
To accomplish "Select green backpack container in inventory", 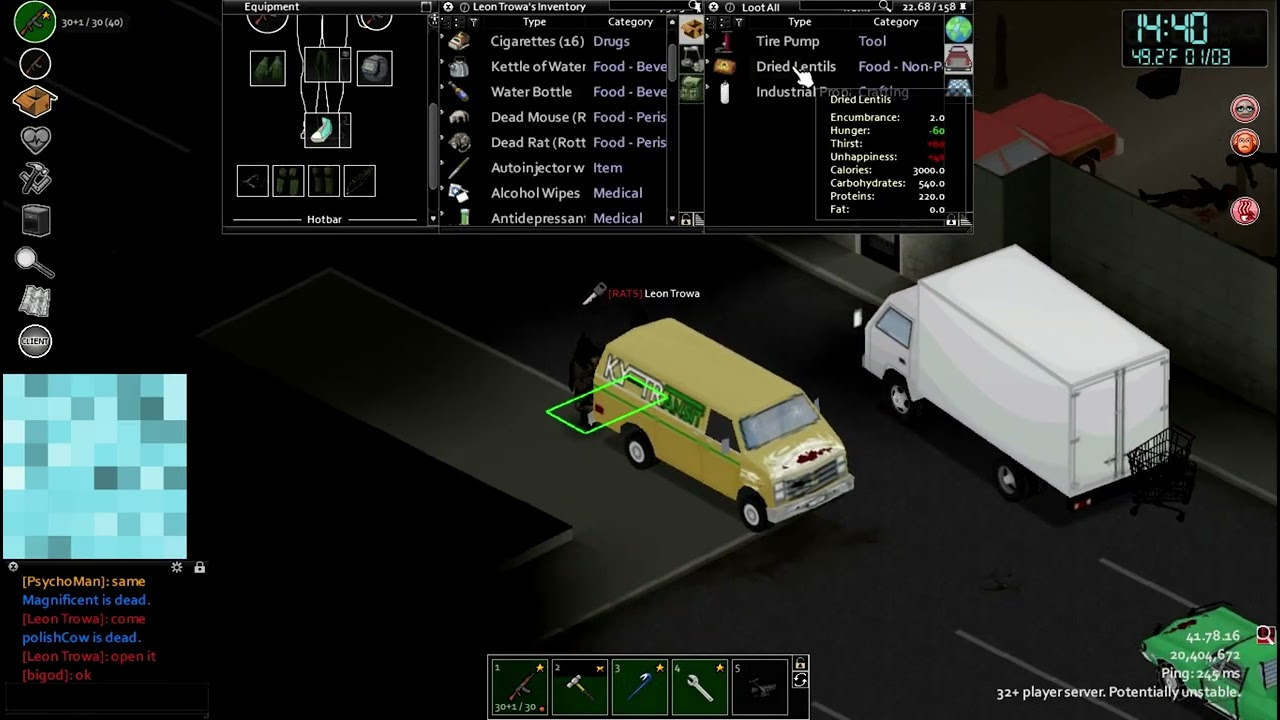I will coord(691,88).
